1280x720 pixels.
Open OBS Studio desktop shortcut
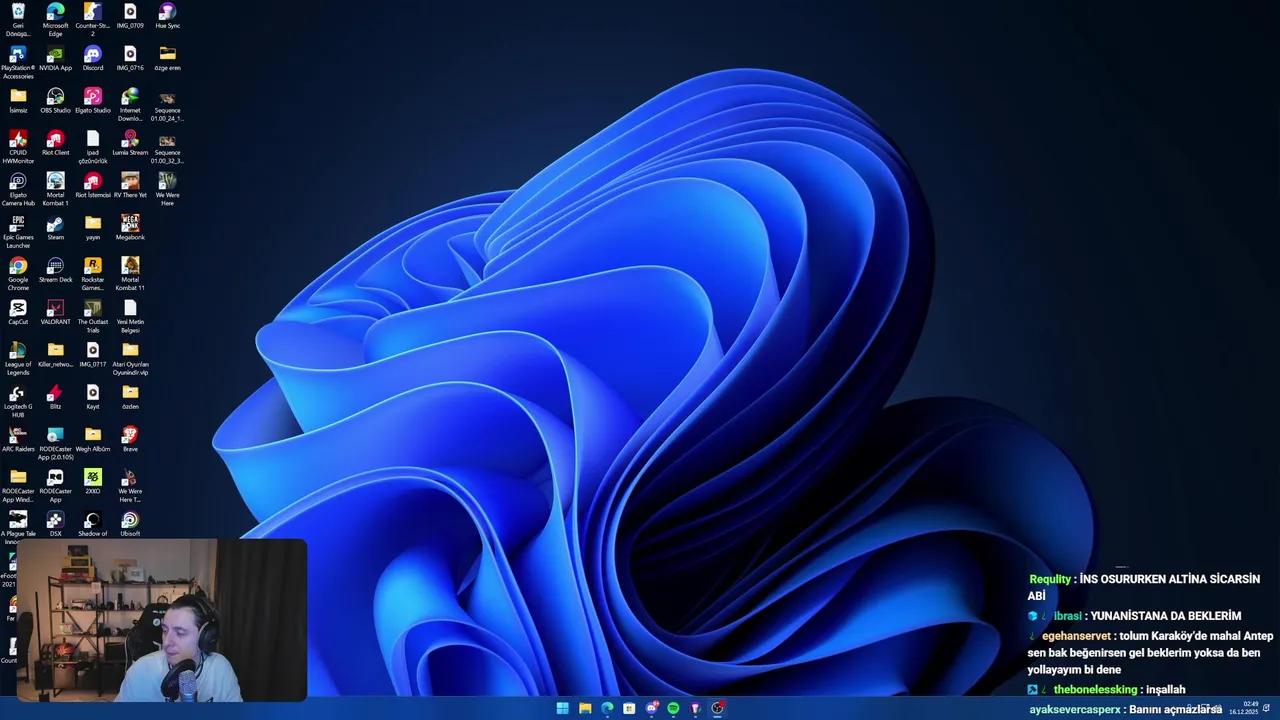point(55,97)
